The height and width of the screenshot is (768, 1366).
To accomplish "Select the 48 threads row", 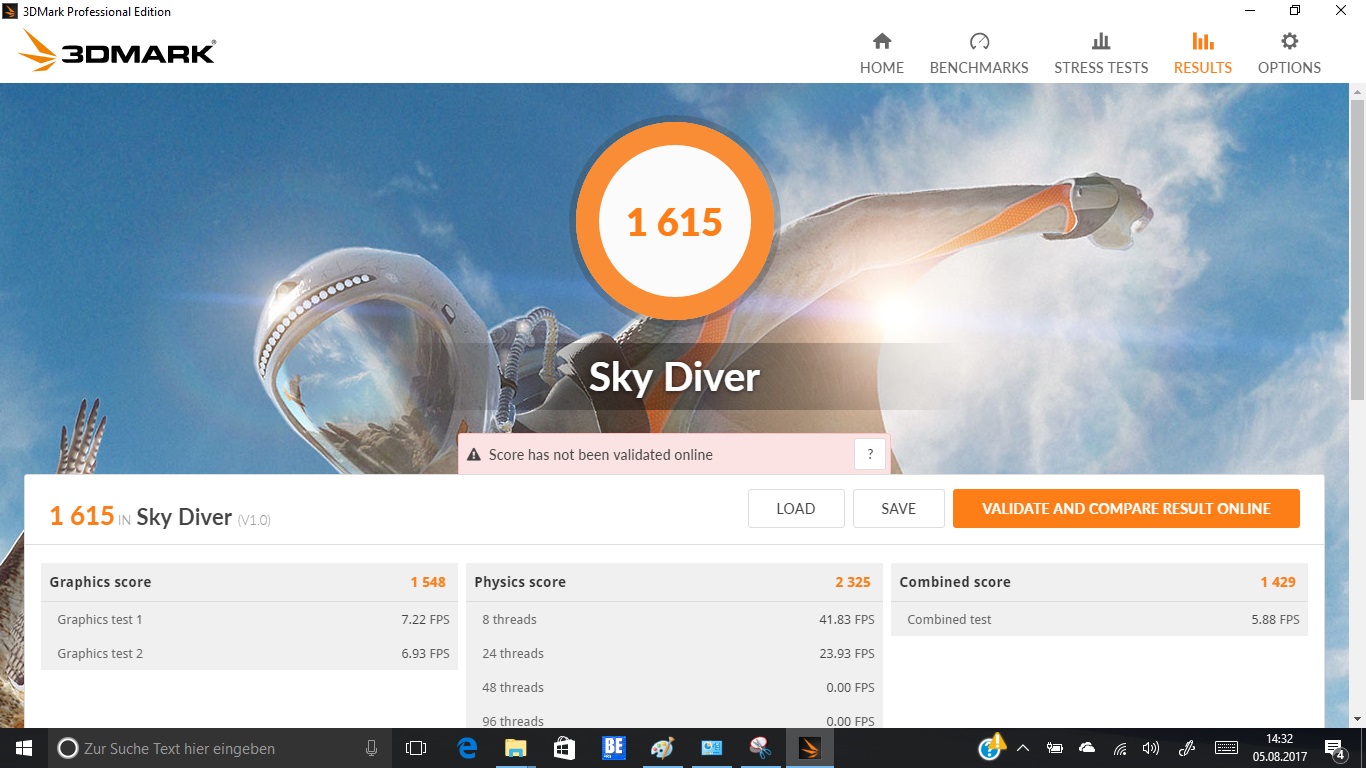I will pos(674,687).
